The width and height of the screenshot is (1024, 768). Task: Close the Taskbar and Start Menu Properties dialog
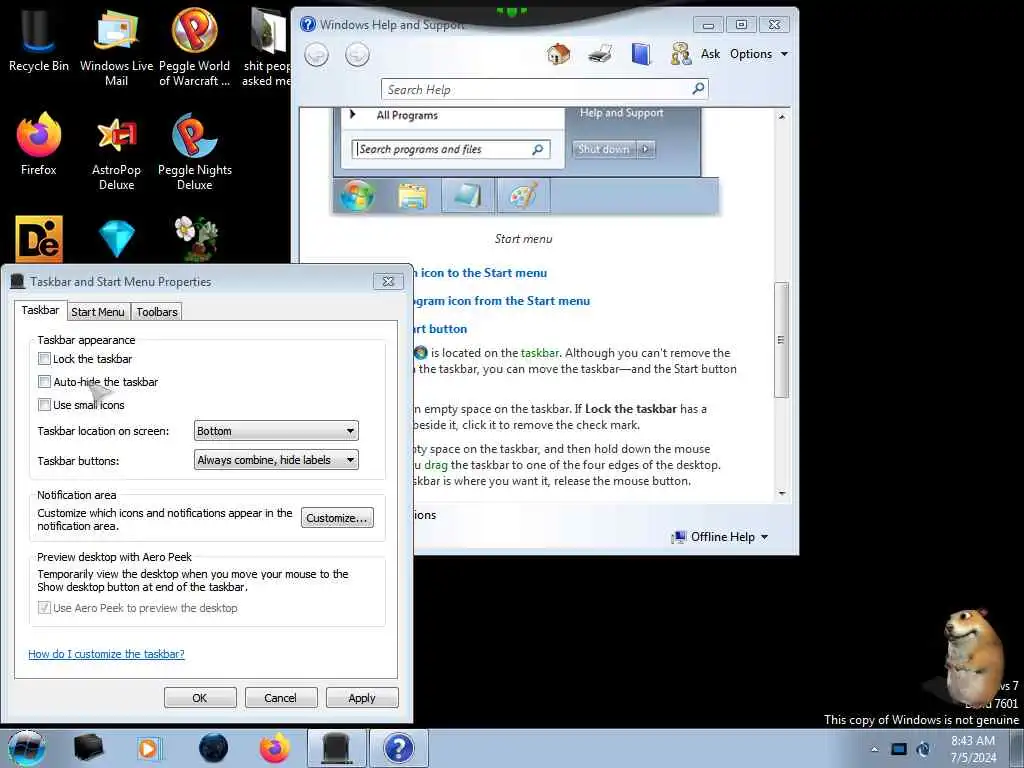click(388, 281)
